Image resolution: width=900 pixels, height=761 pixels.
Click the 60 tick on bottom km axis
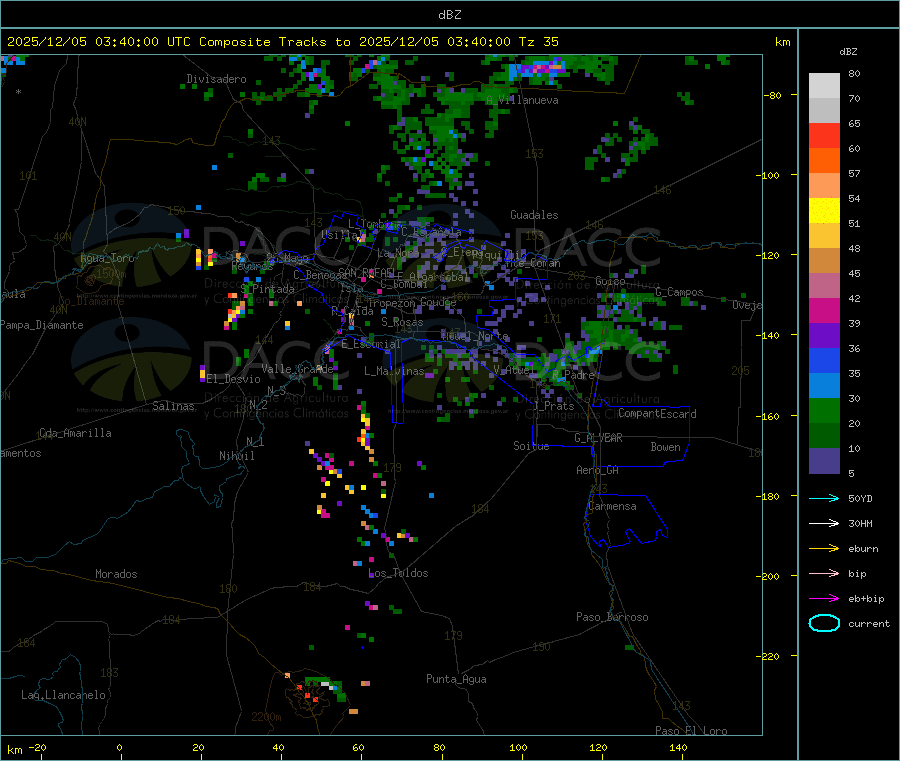358,747
